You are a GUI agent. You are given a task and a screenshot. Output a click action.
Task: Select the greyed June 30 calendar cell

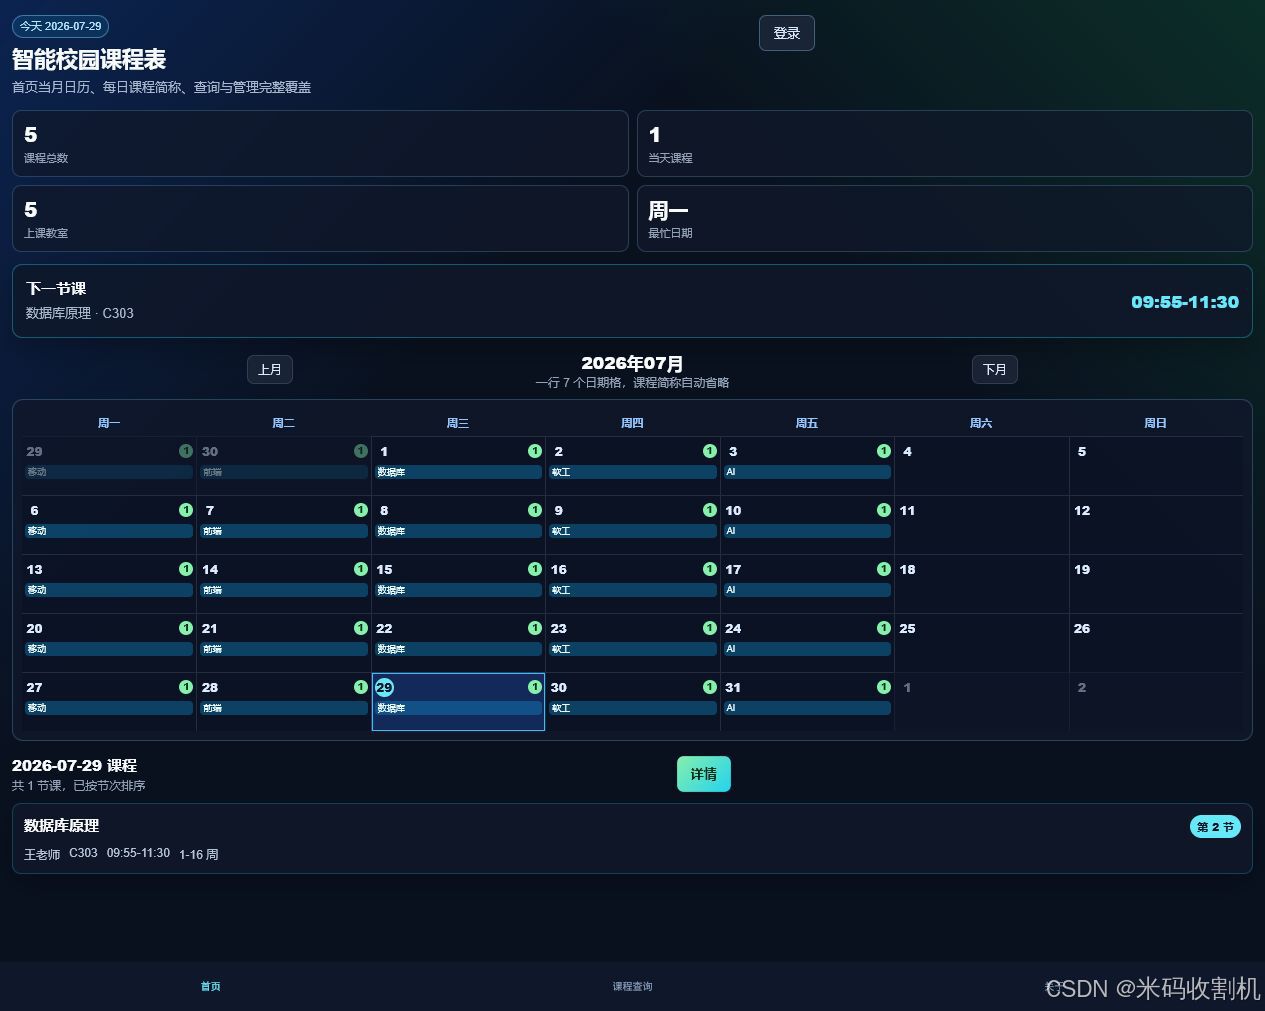284,466
